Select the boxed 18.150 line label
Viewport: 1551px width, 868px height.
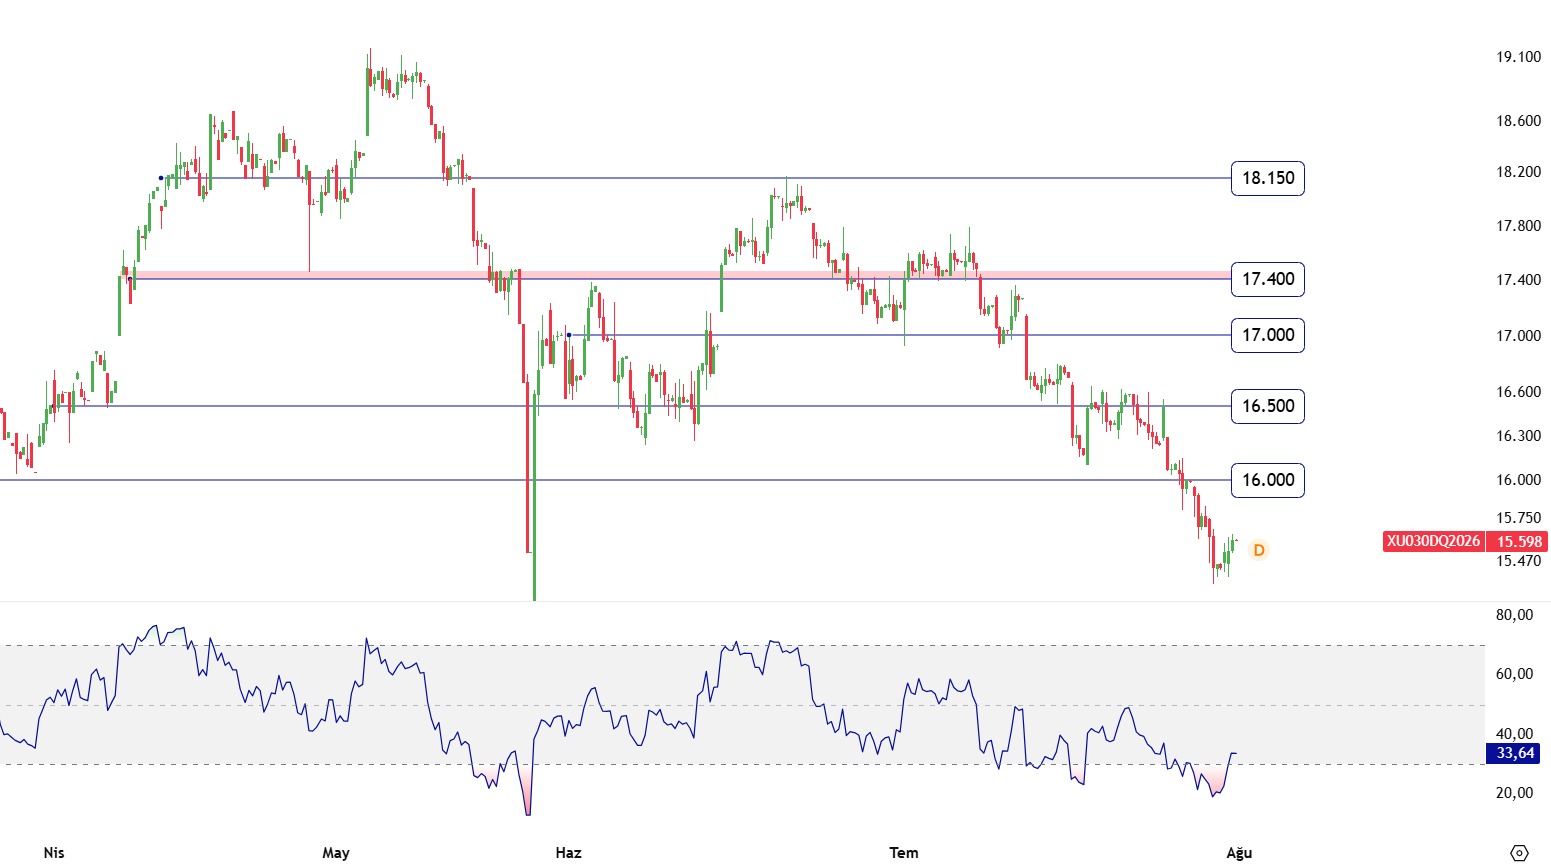[x=1268, y=178]
